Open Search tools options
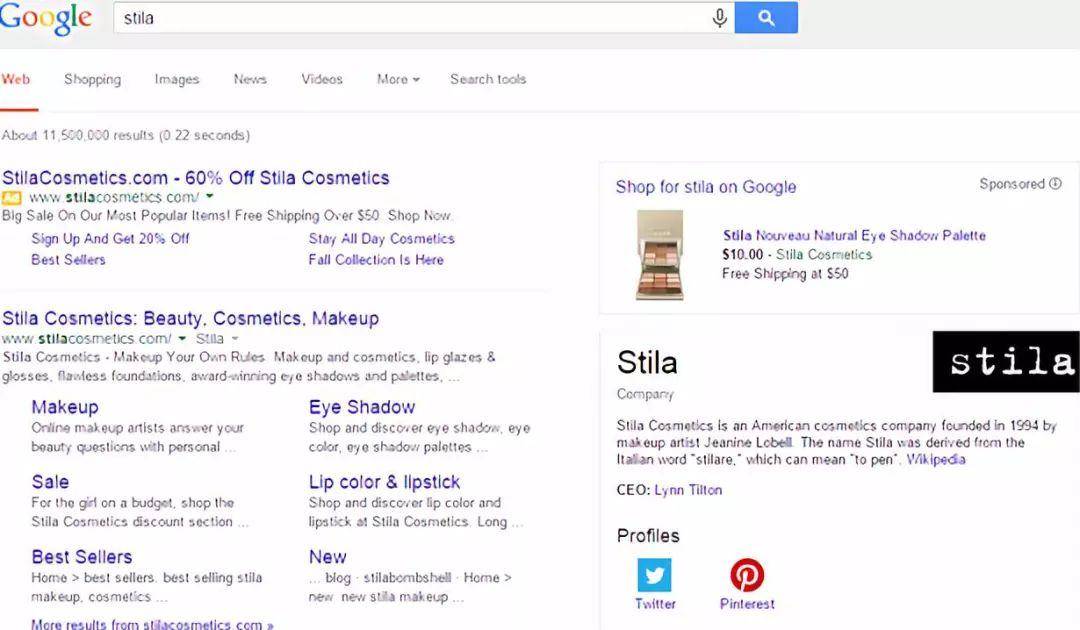The height and width of the screenshot is (630, 1080). coord(488,79)
